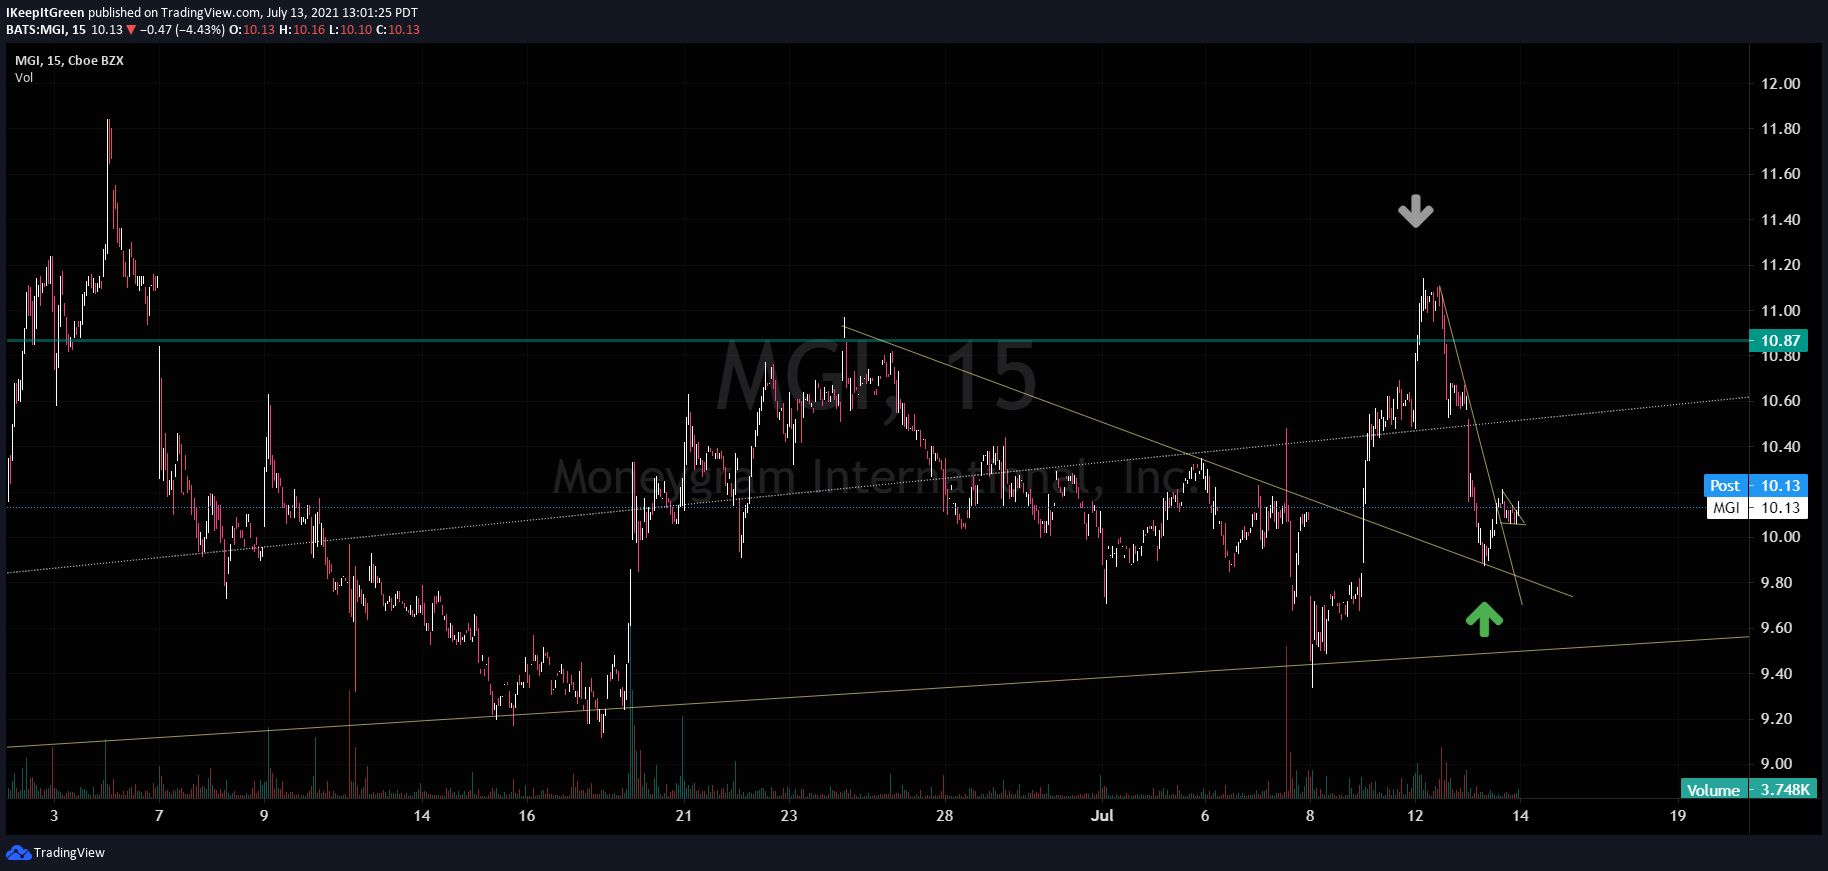Click the 10.87 horizontal line price label
1828x871 pixels.
tap(1780, 340)
